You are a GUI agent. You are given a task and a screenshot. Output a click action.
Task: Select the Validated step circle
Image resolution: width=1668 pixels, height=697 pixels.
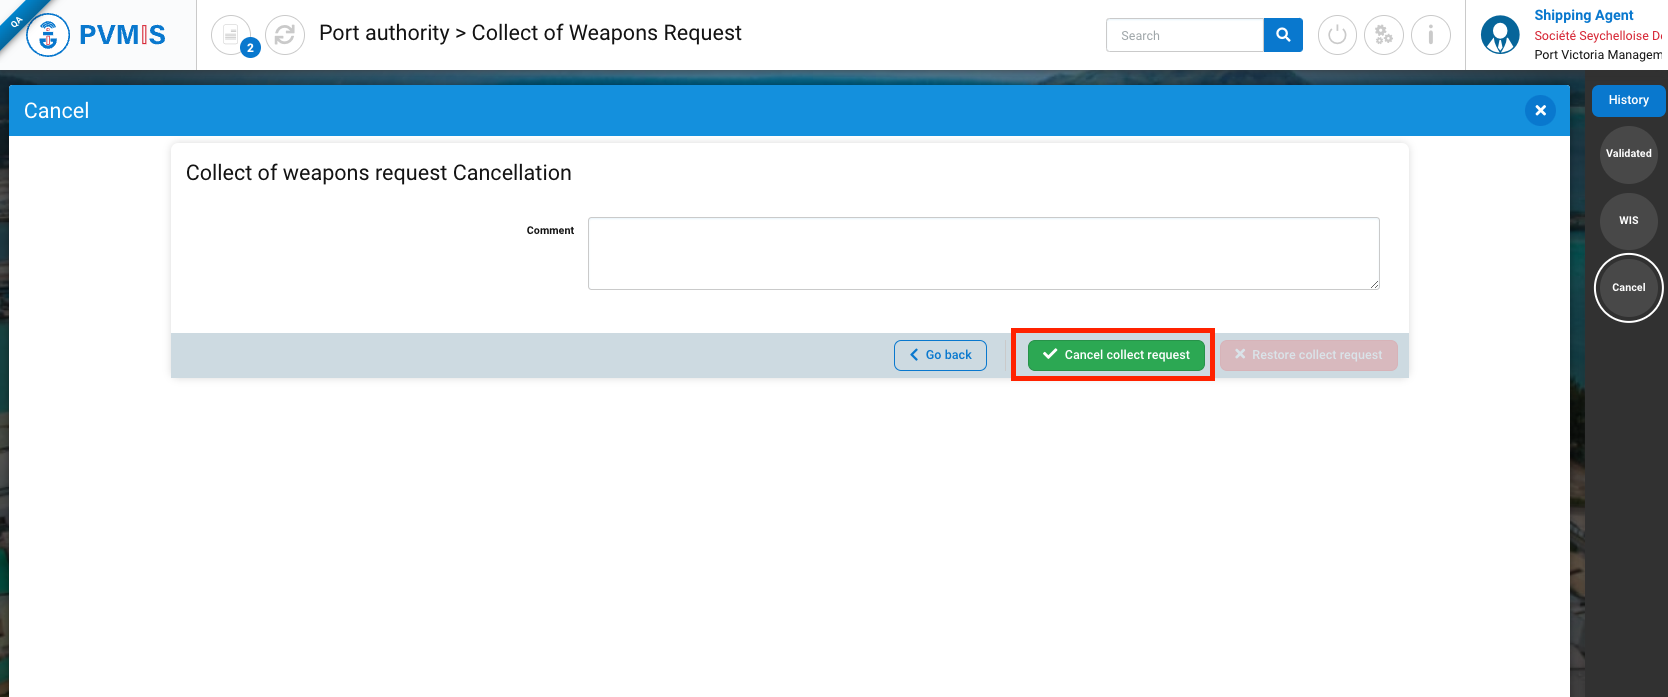coord(1628,154)
